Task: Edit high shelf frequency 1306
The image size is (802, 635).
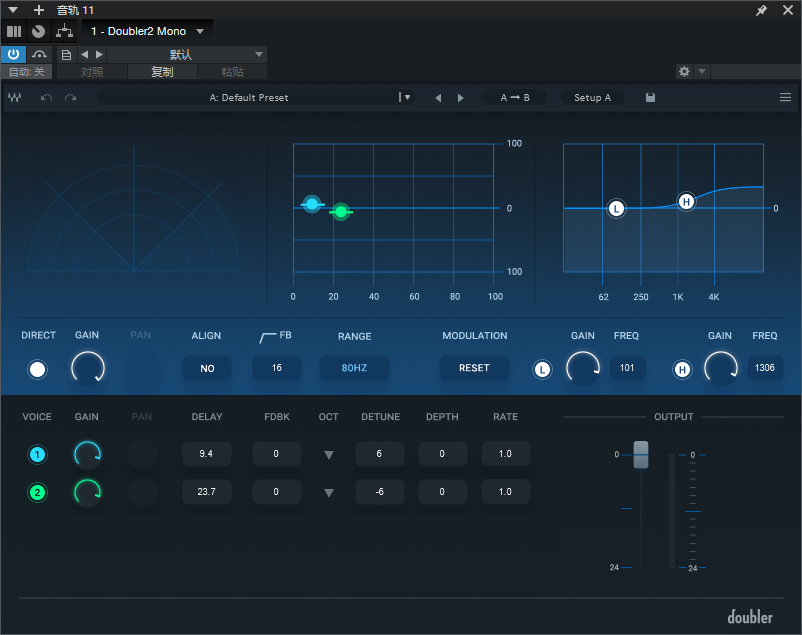Action: tap(765, 368)
